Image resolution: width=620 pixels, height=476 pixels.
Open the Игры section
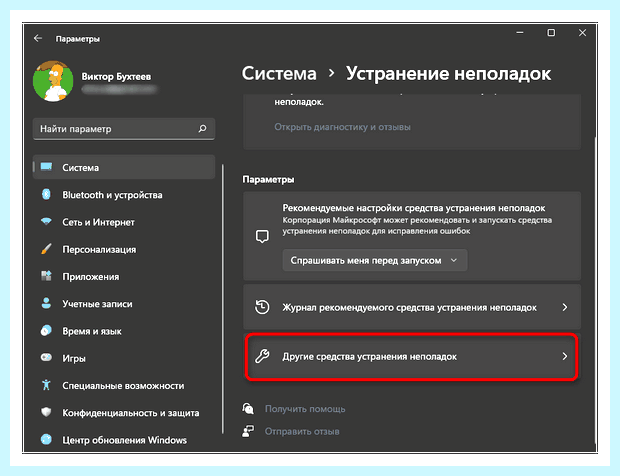coord(124,359)
